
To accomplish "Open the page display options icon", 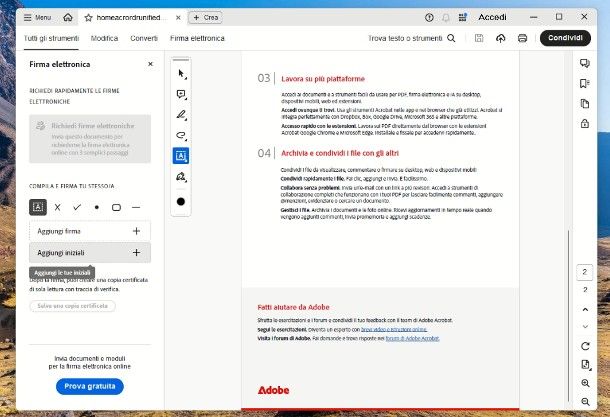I will click(x=585, y=365).
